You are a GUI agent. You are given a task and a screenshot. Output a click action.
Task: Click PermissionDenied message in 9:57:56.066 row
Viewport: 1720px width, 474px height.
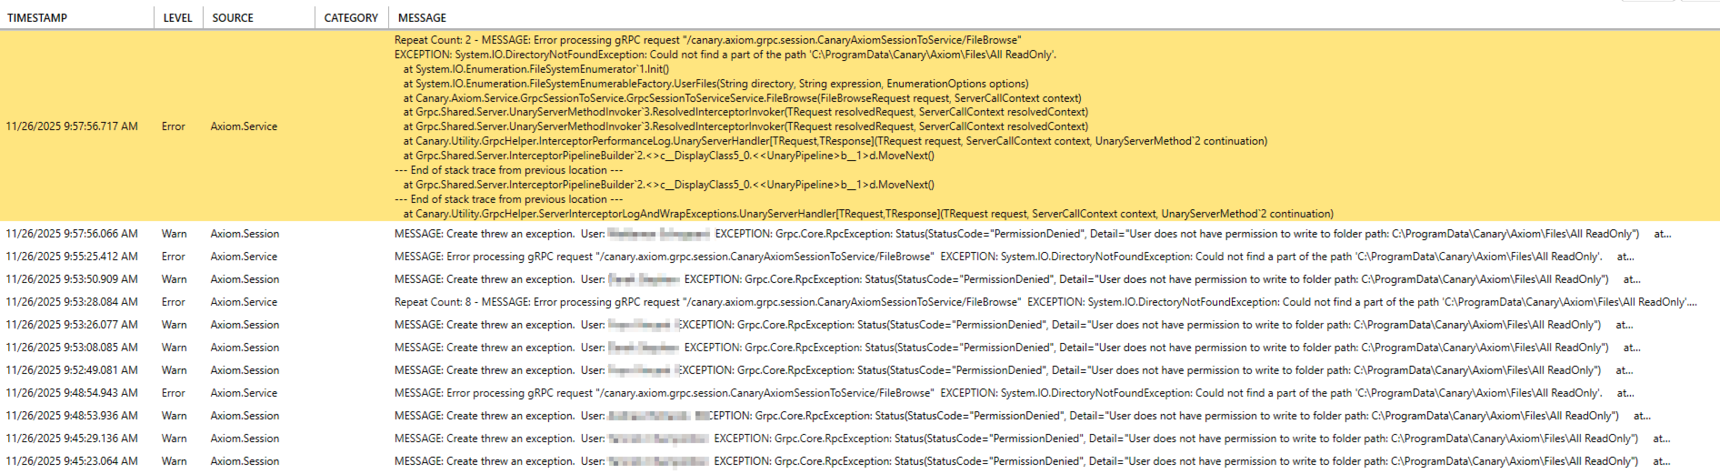pyautogui.click(x=1032, y=234)
